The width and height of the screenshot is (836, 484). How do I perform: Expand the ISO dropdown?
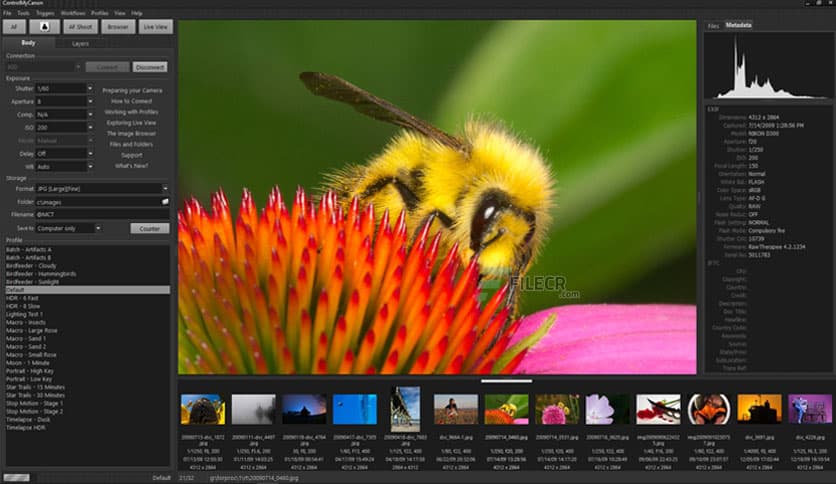[90, 127]
